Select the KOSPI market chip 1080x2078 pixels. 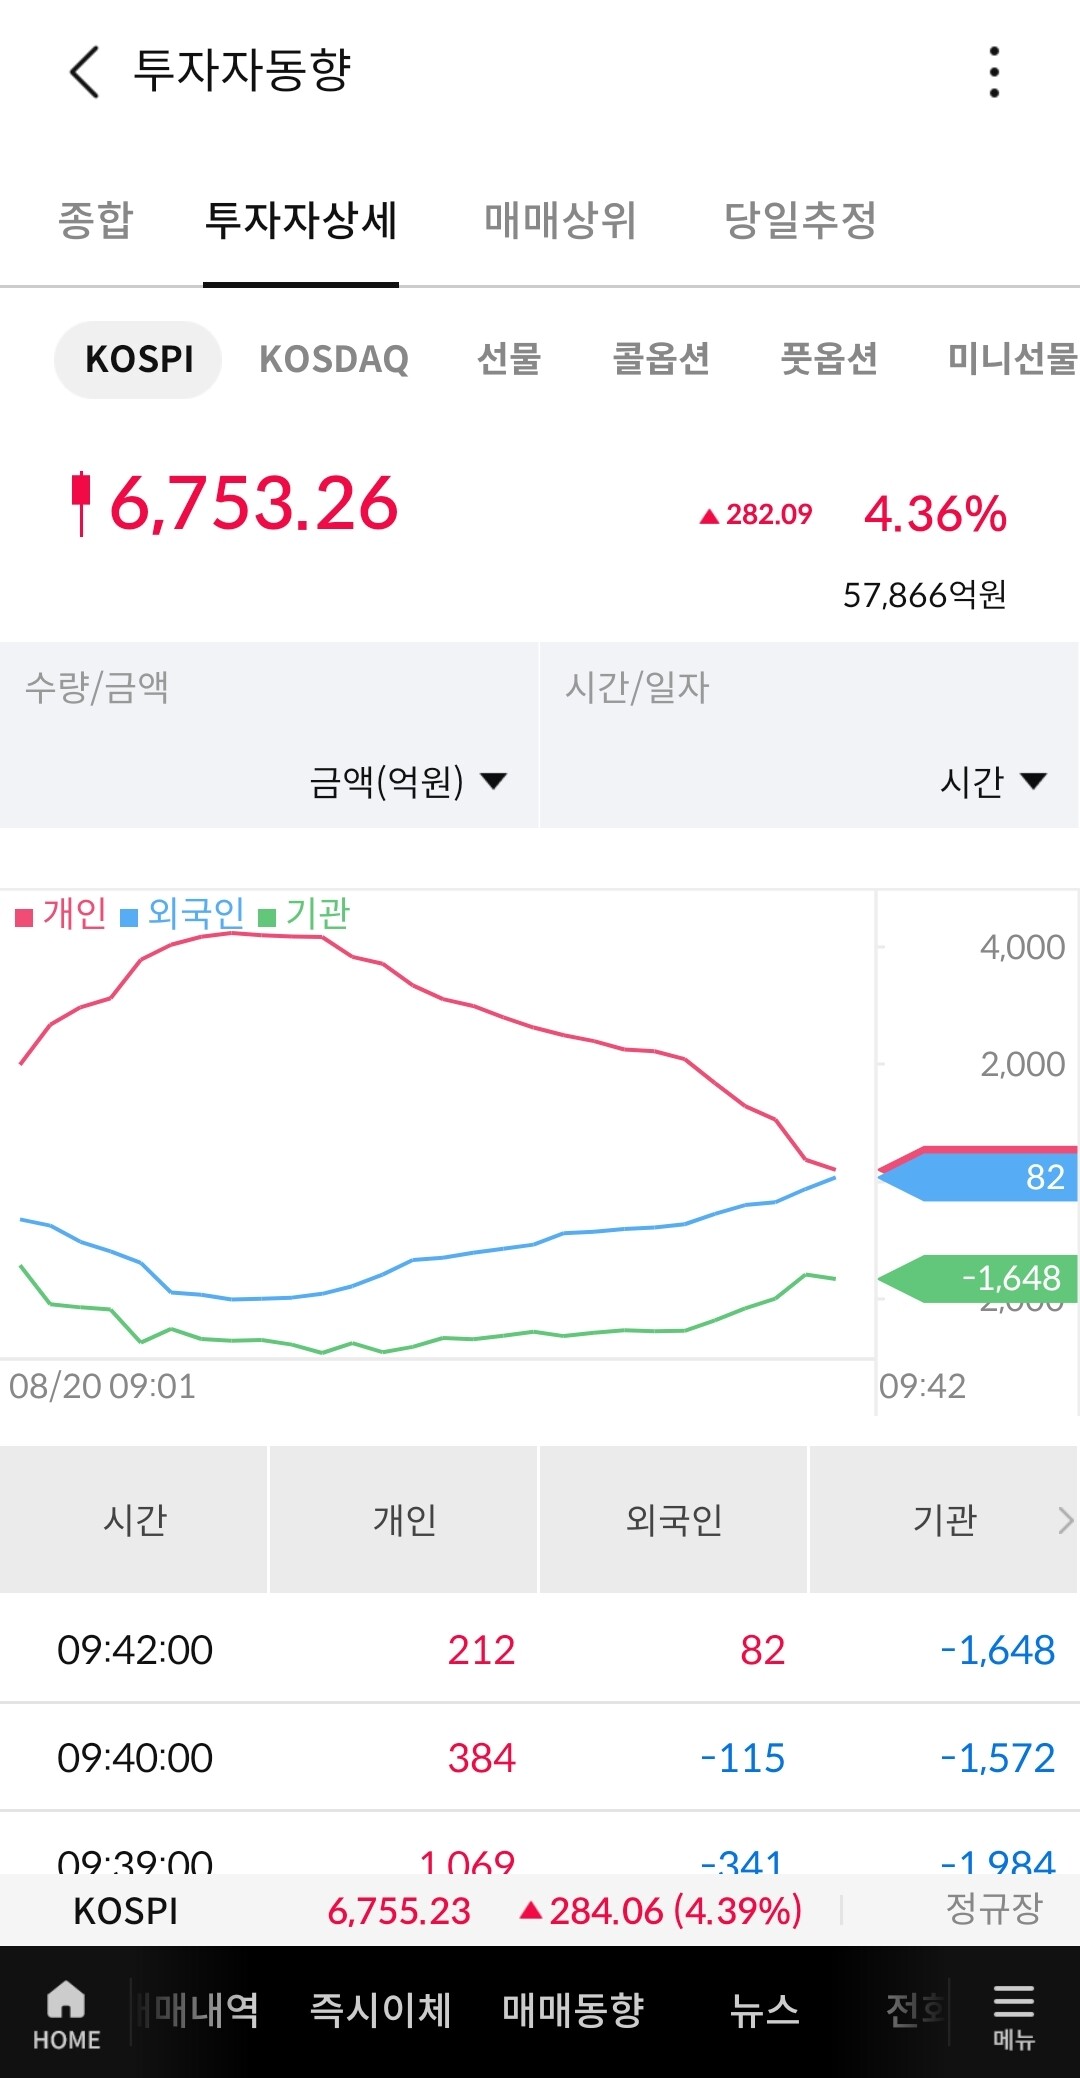coord(138,359)
